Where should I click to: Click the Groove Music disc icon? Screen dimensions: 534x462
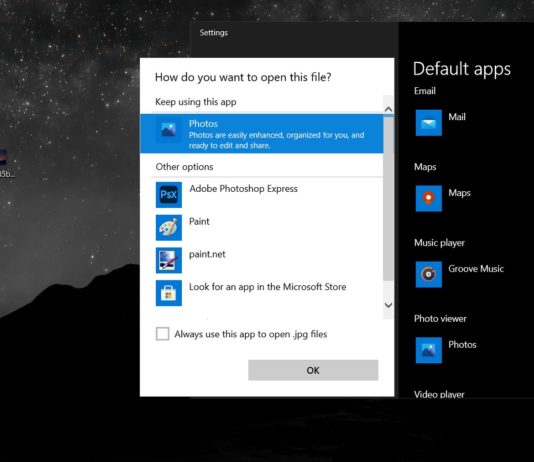click(x=429, y=274)
